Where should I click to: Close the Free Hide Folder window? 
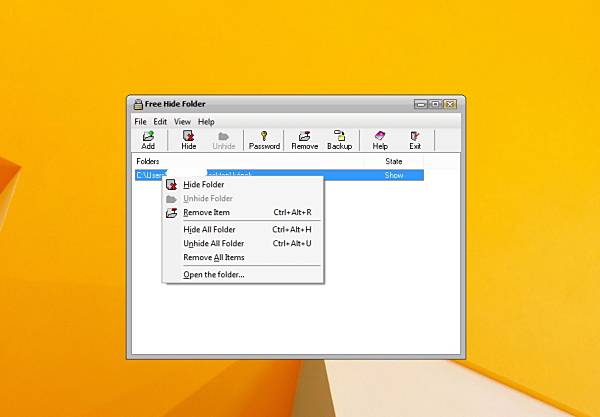click(450, 104)
